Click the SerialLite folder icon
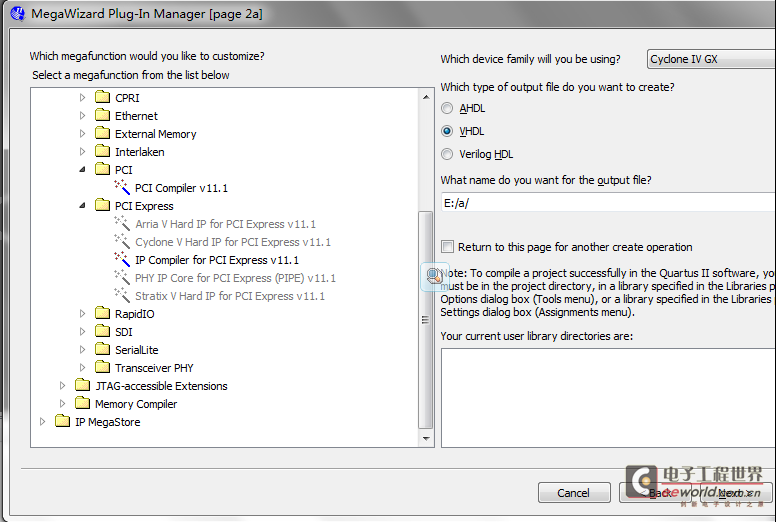Image resolution: width=776 pixels, height=522 pixels. coord(102,349)
